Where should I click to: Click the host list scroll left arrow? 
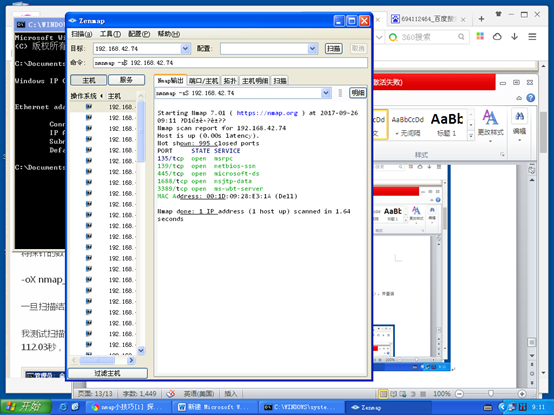click(74, 360)
